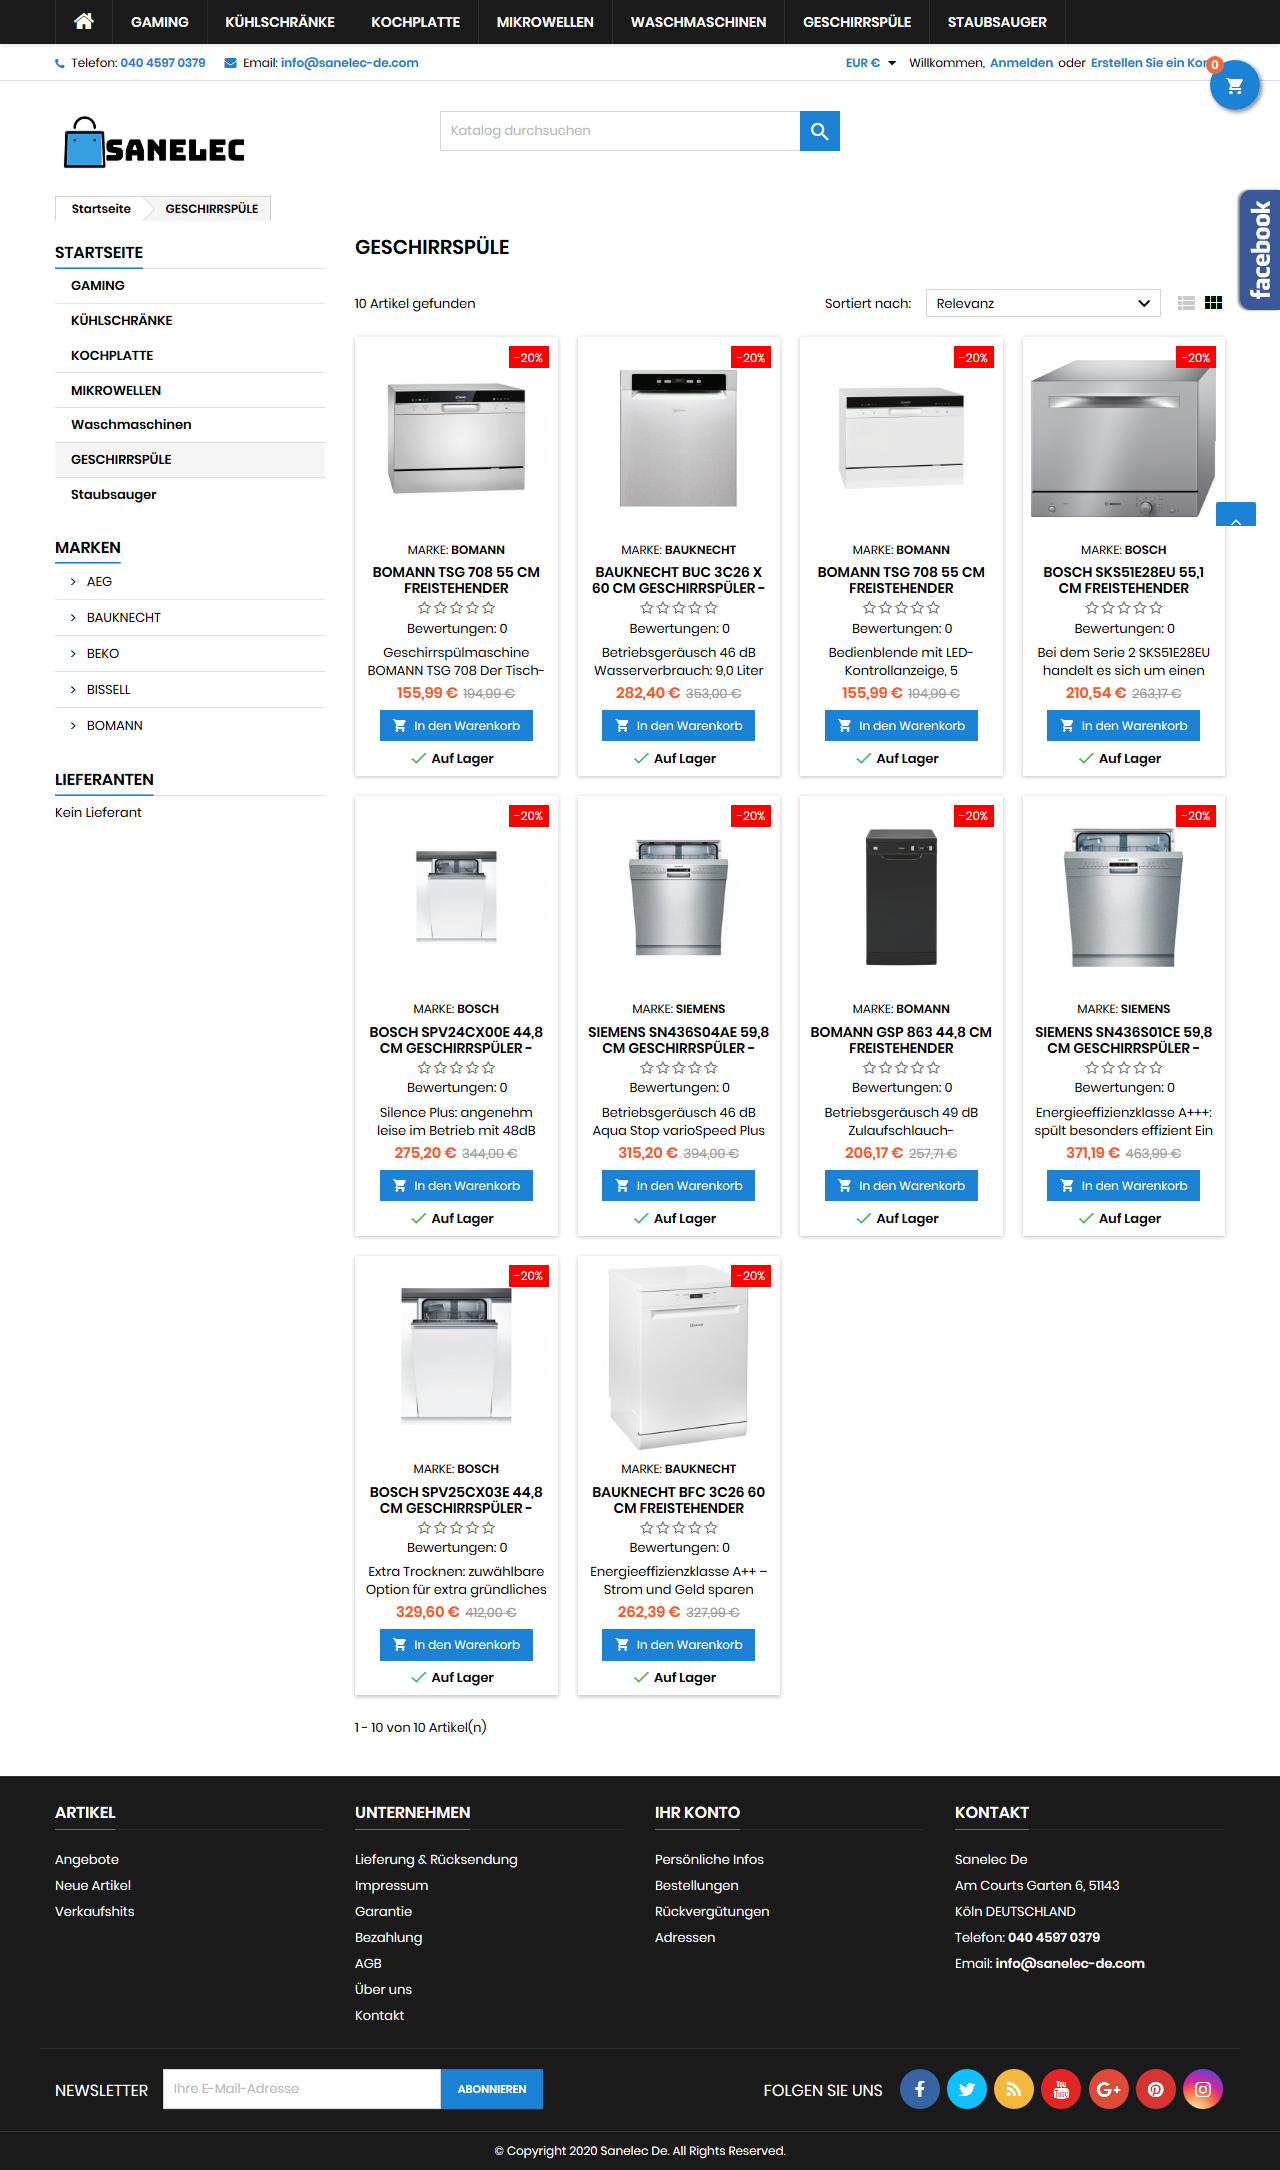
Task: Click footer email info@sanelec-de.com
Action: [x=1070, y=1964]
